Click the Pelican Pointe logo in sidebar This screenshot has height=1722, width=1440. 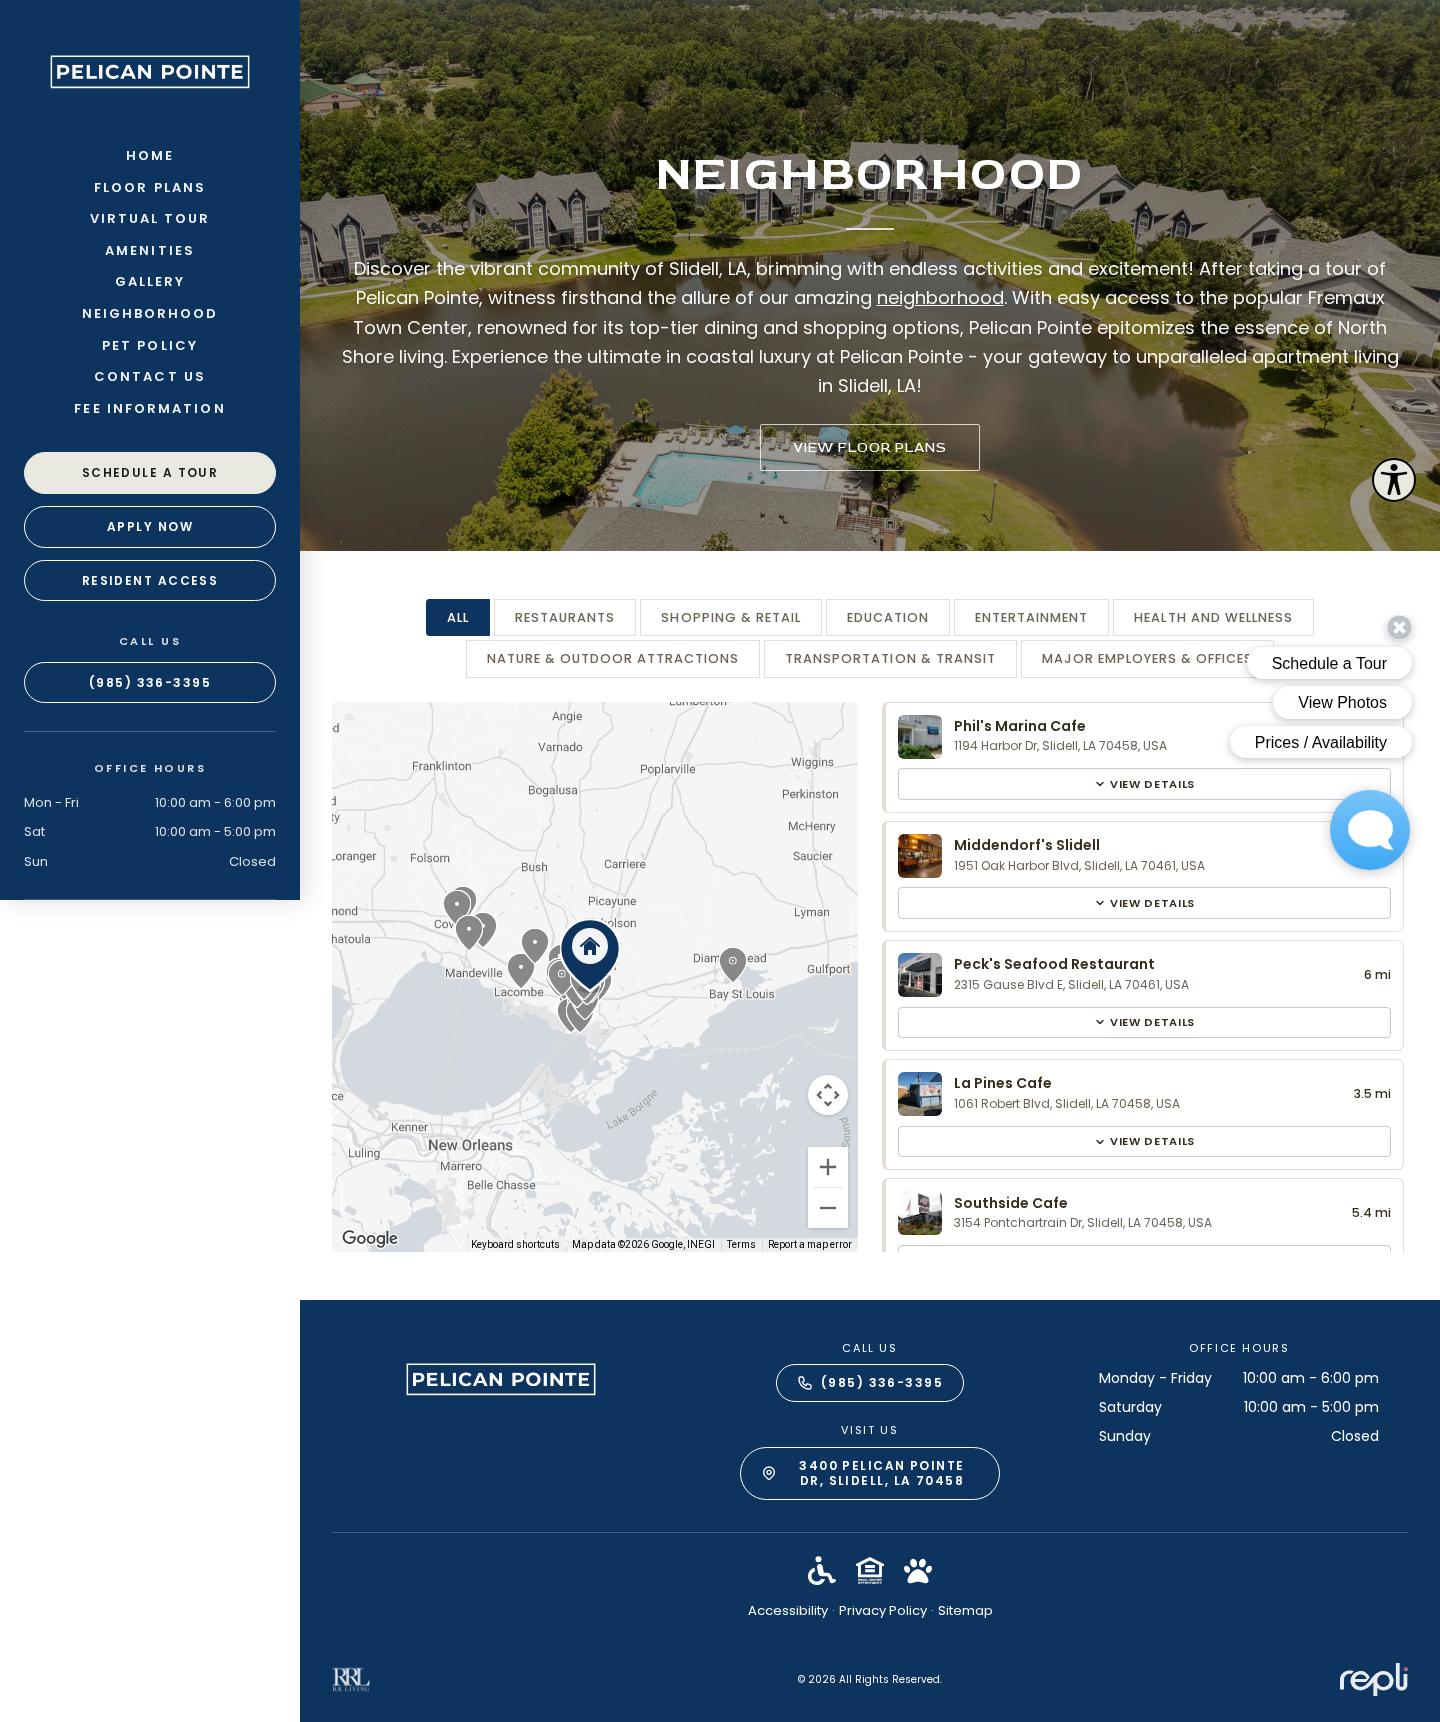[150, 72]
